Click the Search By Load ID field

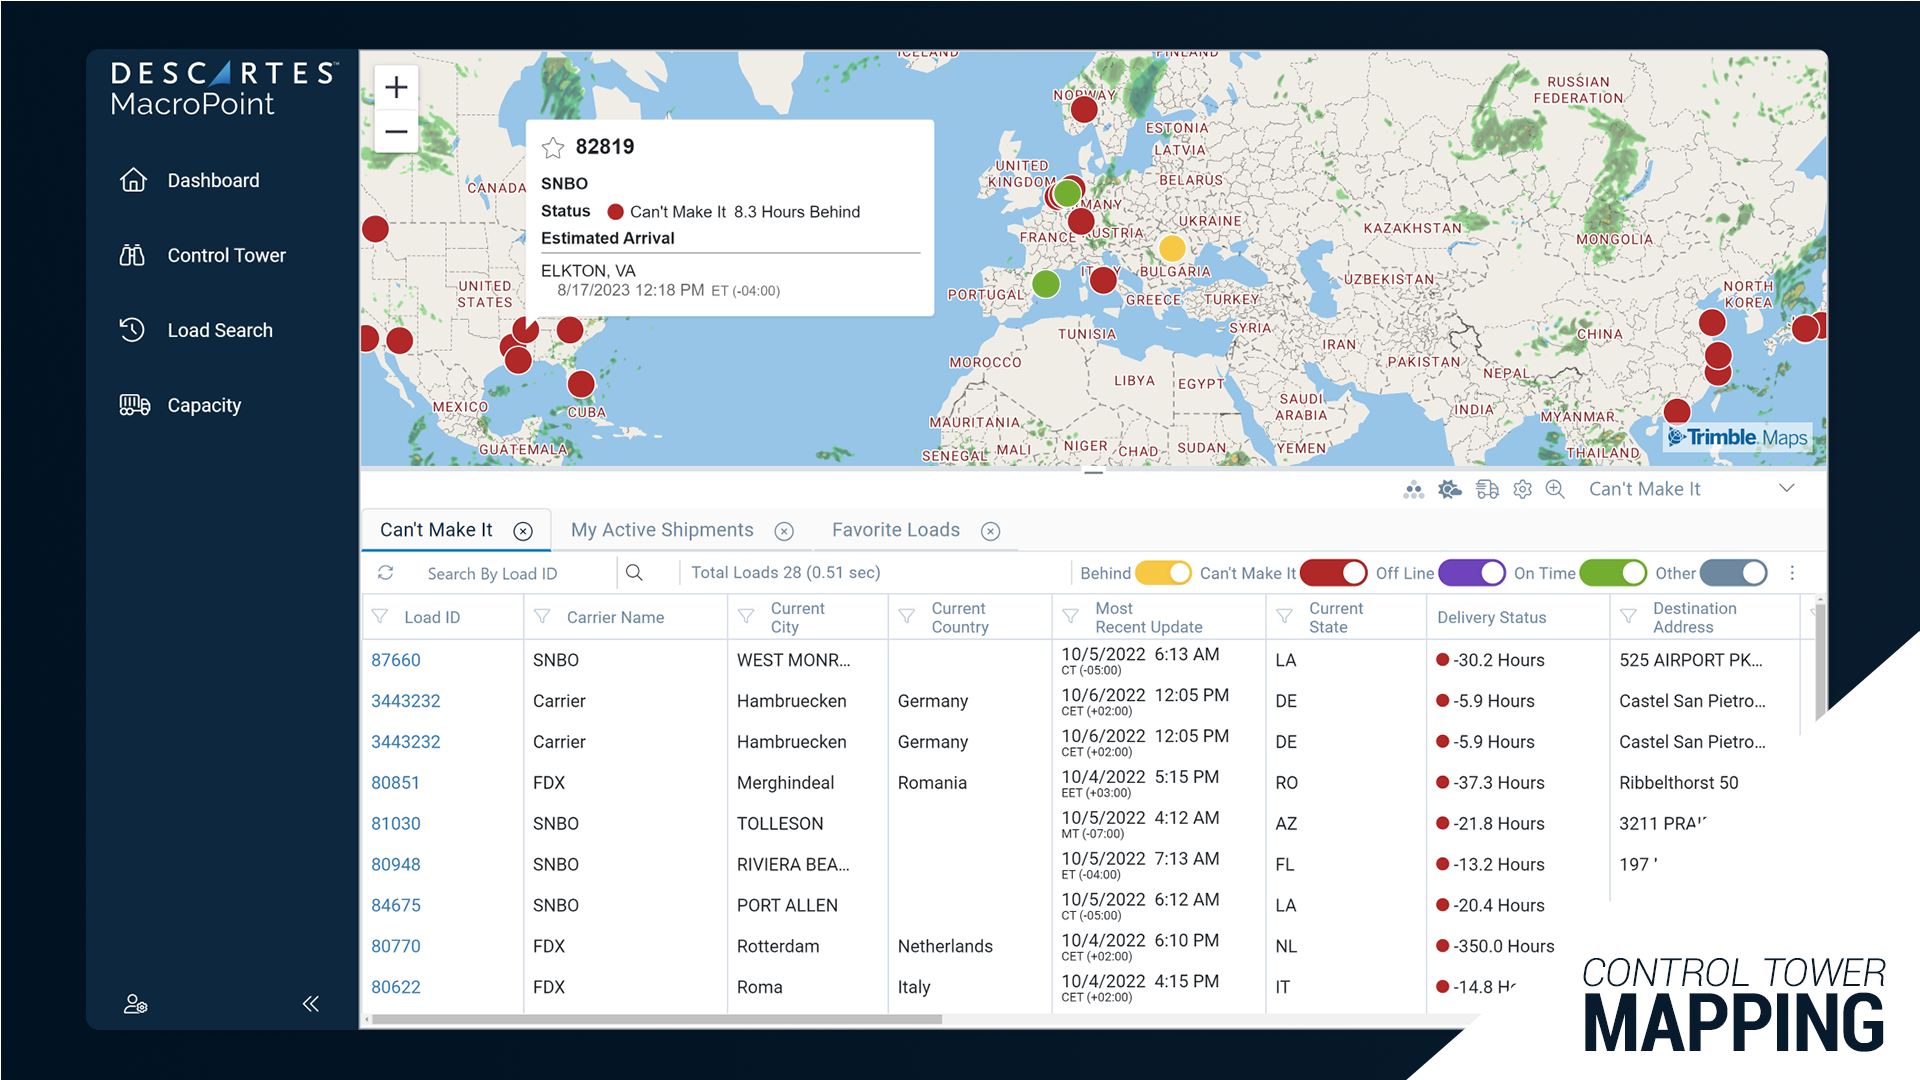pyautogui.click(x=515, y=573)
